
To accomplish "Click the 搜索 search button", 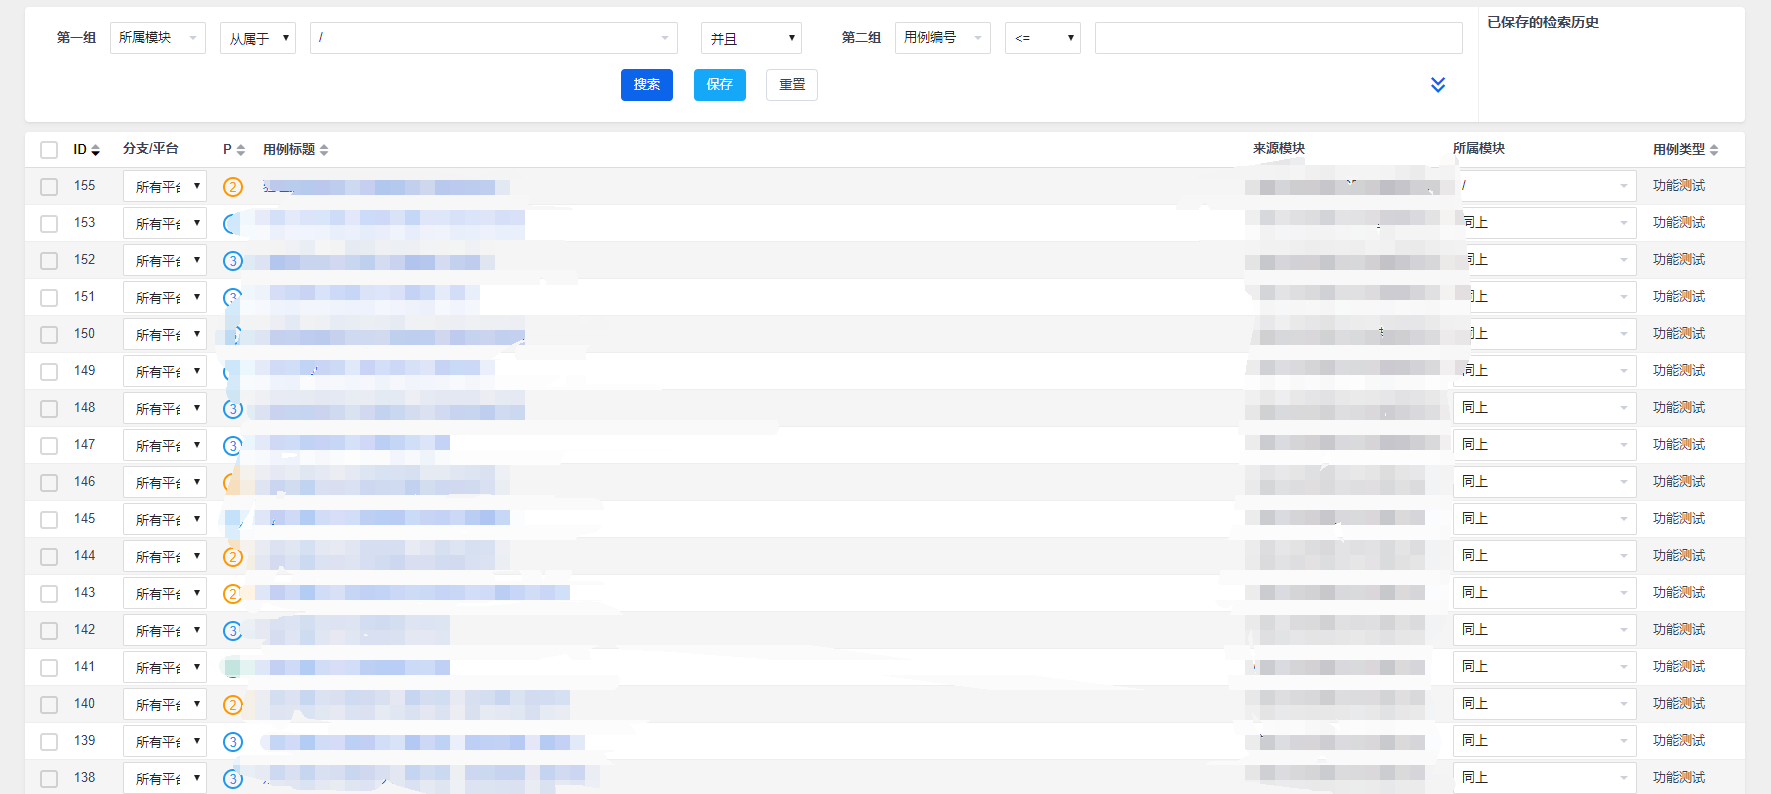I will [647, 85].
